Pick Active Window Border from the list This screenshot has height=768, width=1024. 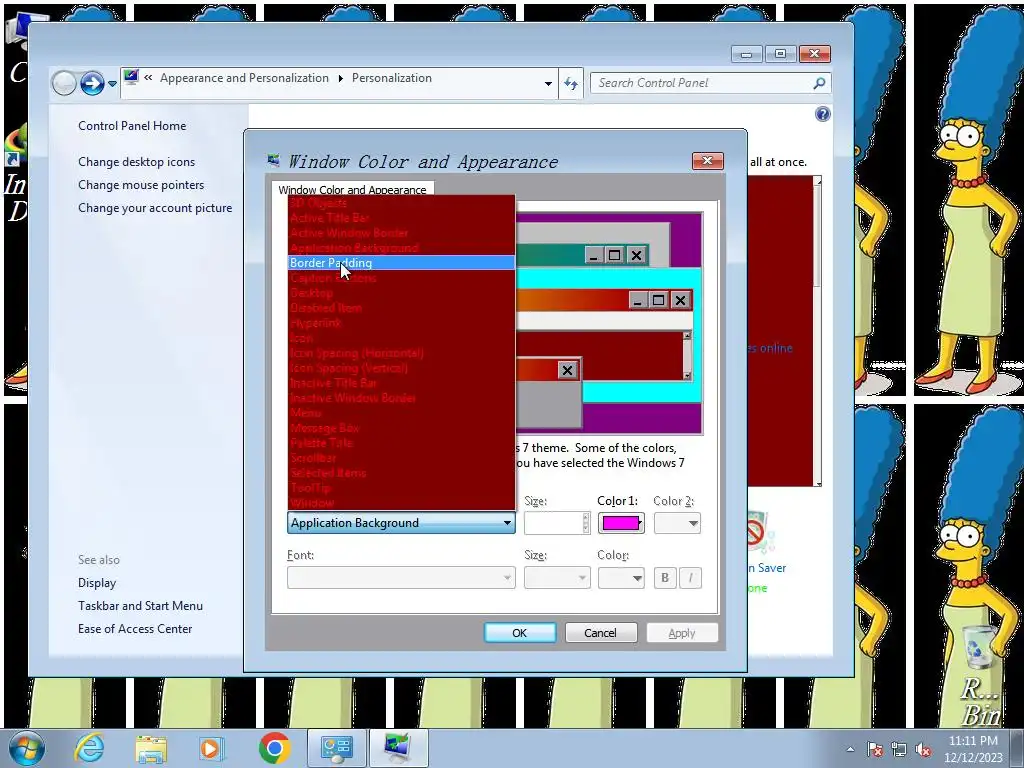401,233
